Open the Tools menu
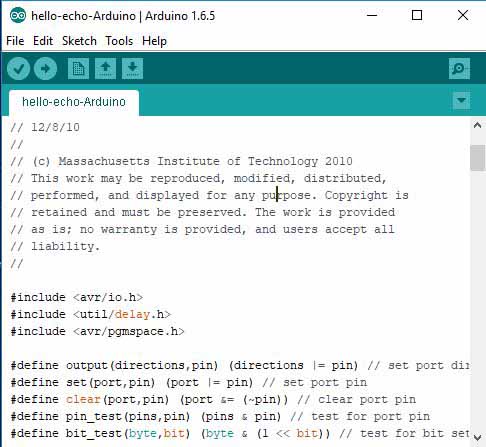 [x=119, y=41]
